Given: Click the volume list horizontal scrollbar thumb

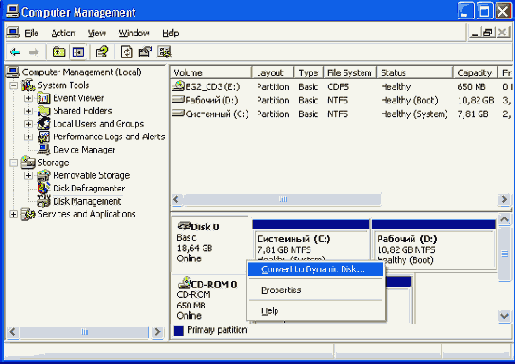Looking at the screenshot, I should [x=283, y=199].
